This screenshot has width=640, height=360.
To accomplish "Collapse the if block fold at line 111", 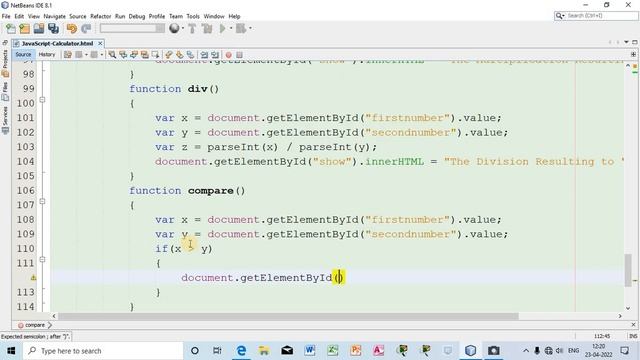I will point(42,259).
